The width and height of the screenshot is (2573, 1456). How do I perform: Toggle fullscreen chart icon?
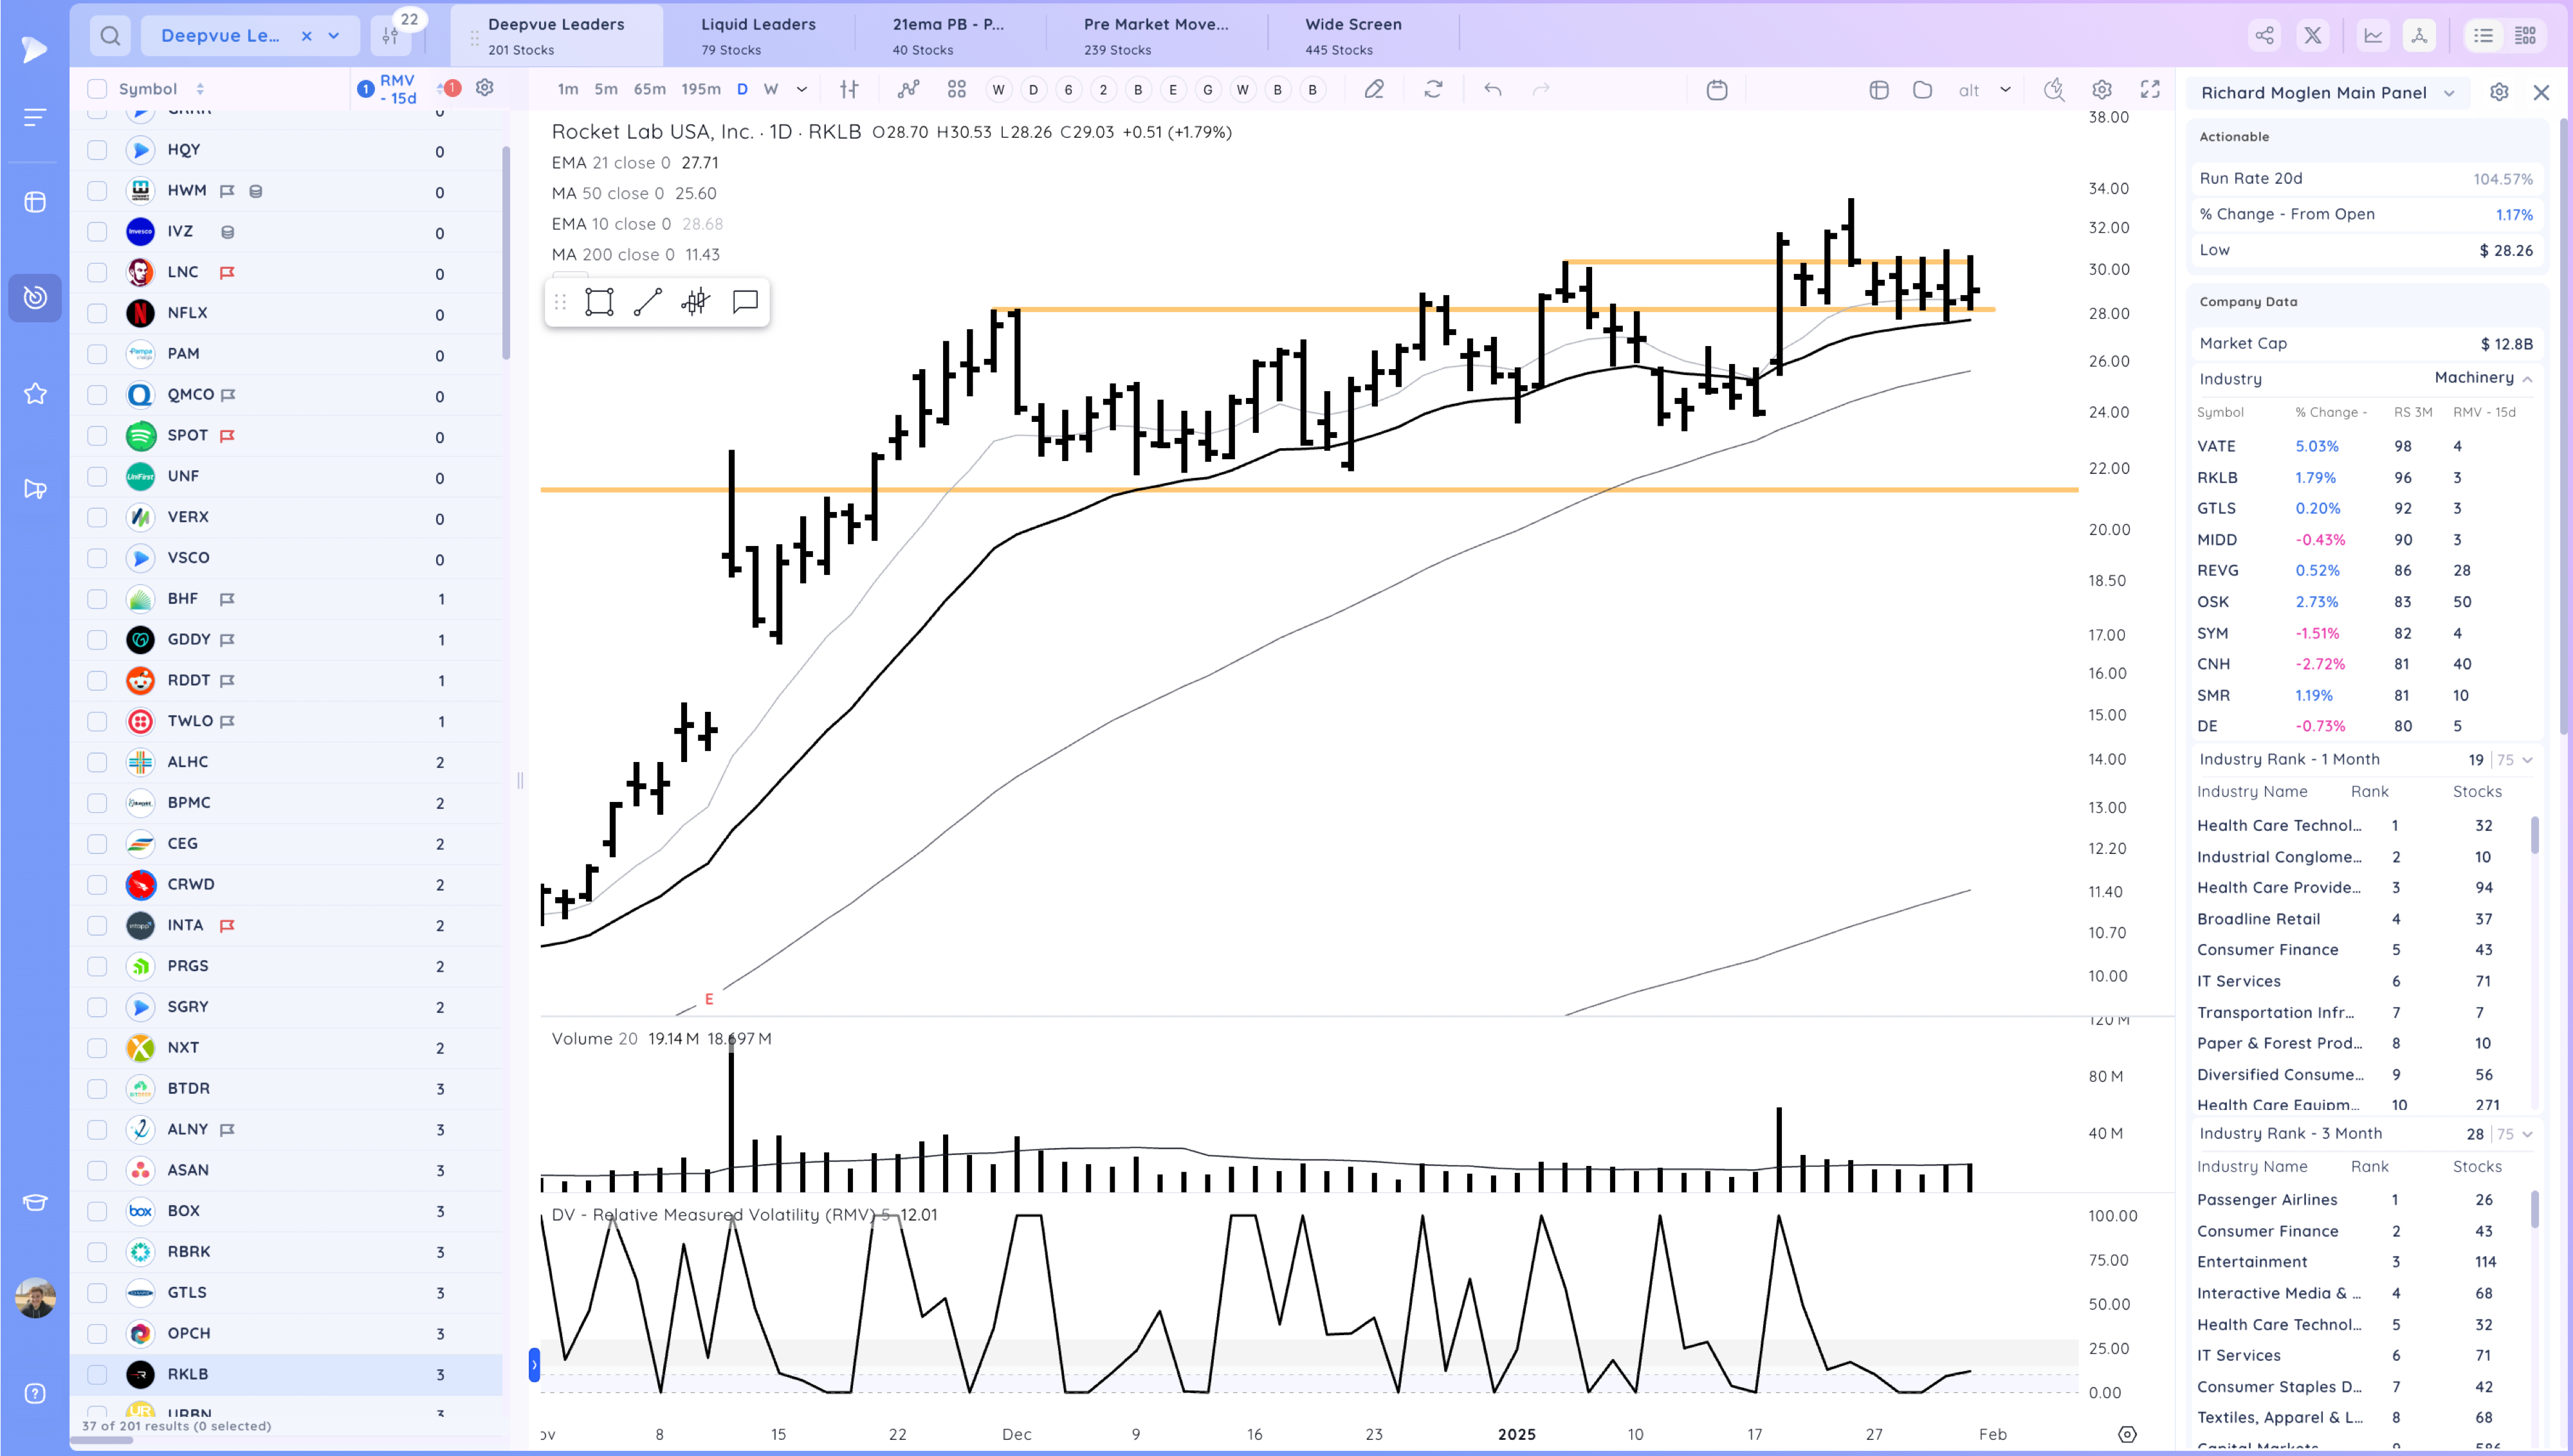click(x=2149, y=90)
